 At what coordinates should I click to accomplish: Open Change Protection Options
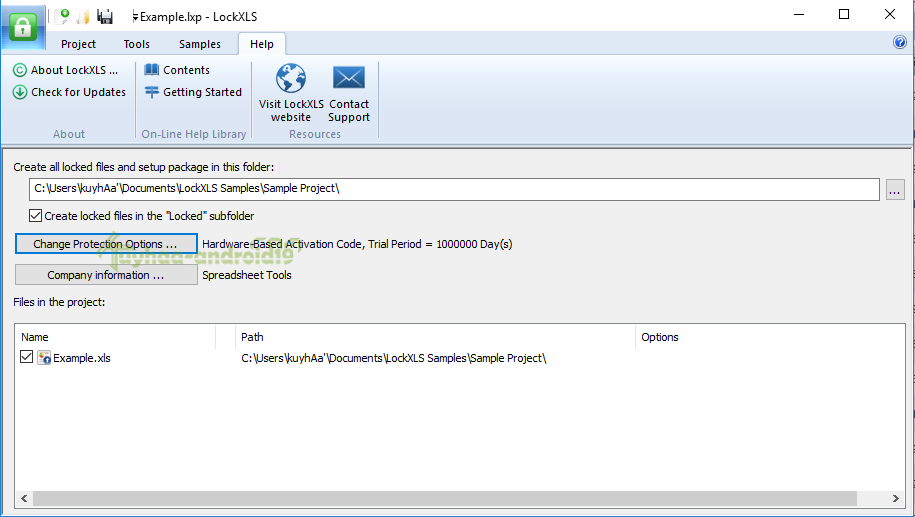click(106, 244)
